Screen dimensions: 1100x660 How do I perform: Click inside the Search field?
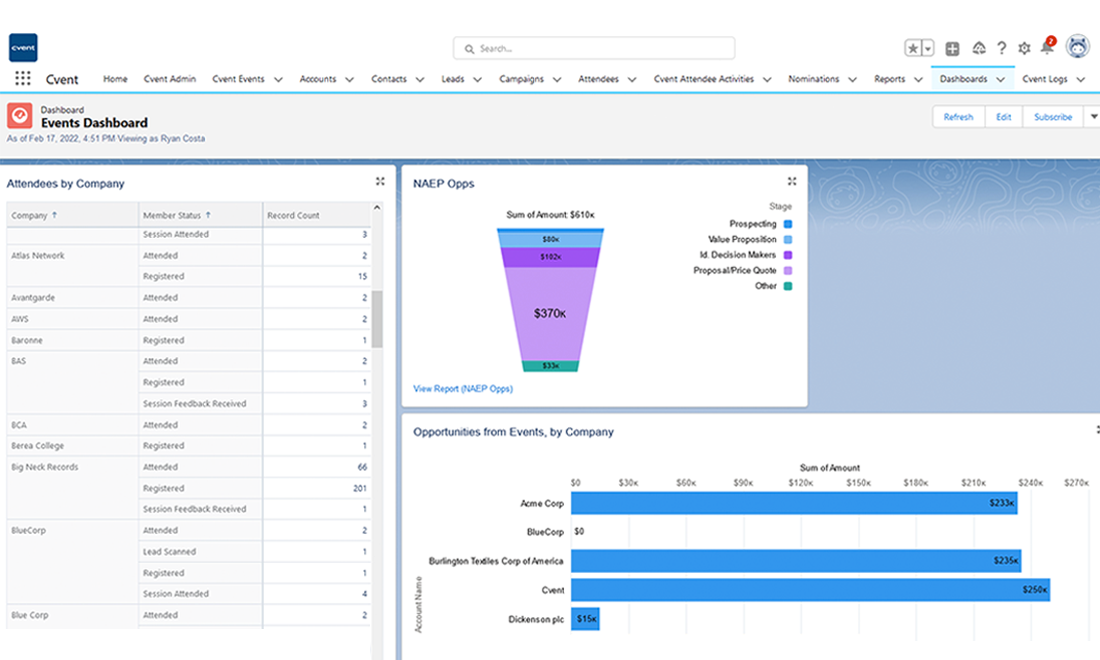pos(594,48)
